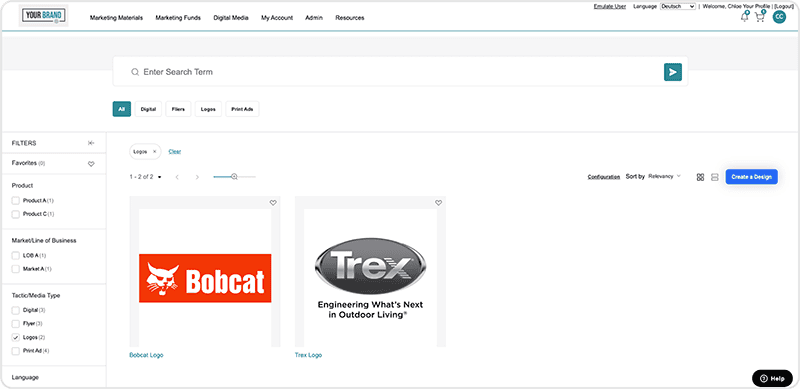This screenshot has height=389, width=800.
Task: Open the Language dropdown Deutsch
Action: pyautogui.click(x=678, y=6)
